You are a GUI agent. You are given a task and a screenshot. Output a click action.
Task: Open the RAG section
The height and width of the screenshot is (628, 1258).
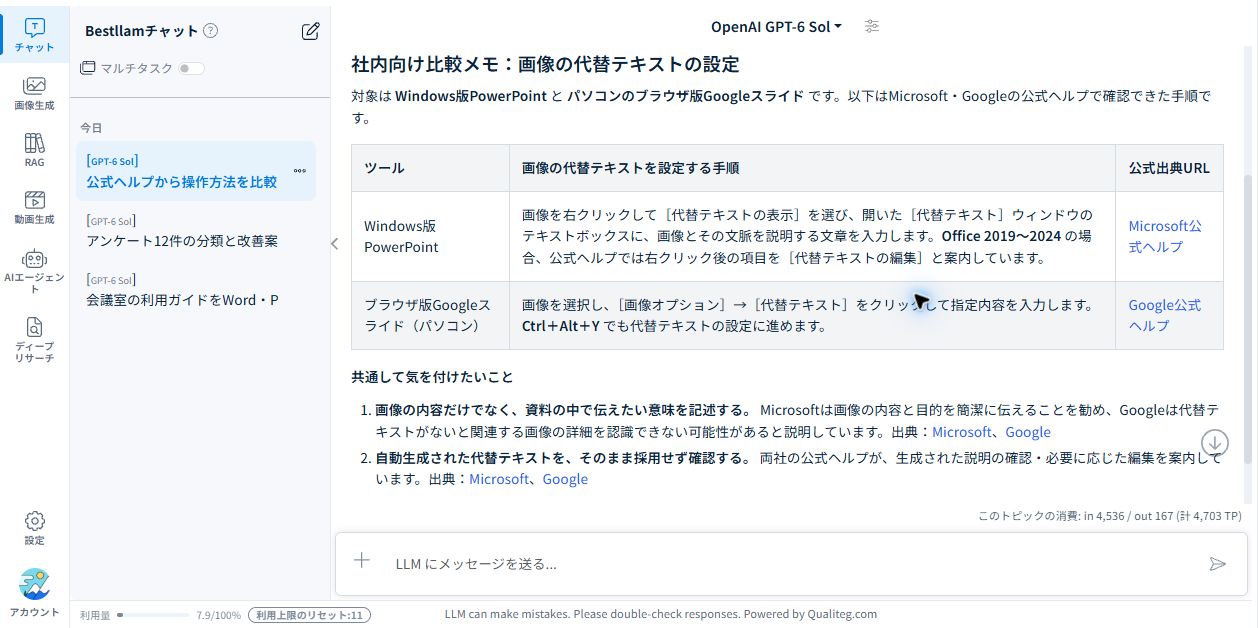[34, 150]
